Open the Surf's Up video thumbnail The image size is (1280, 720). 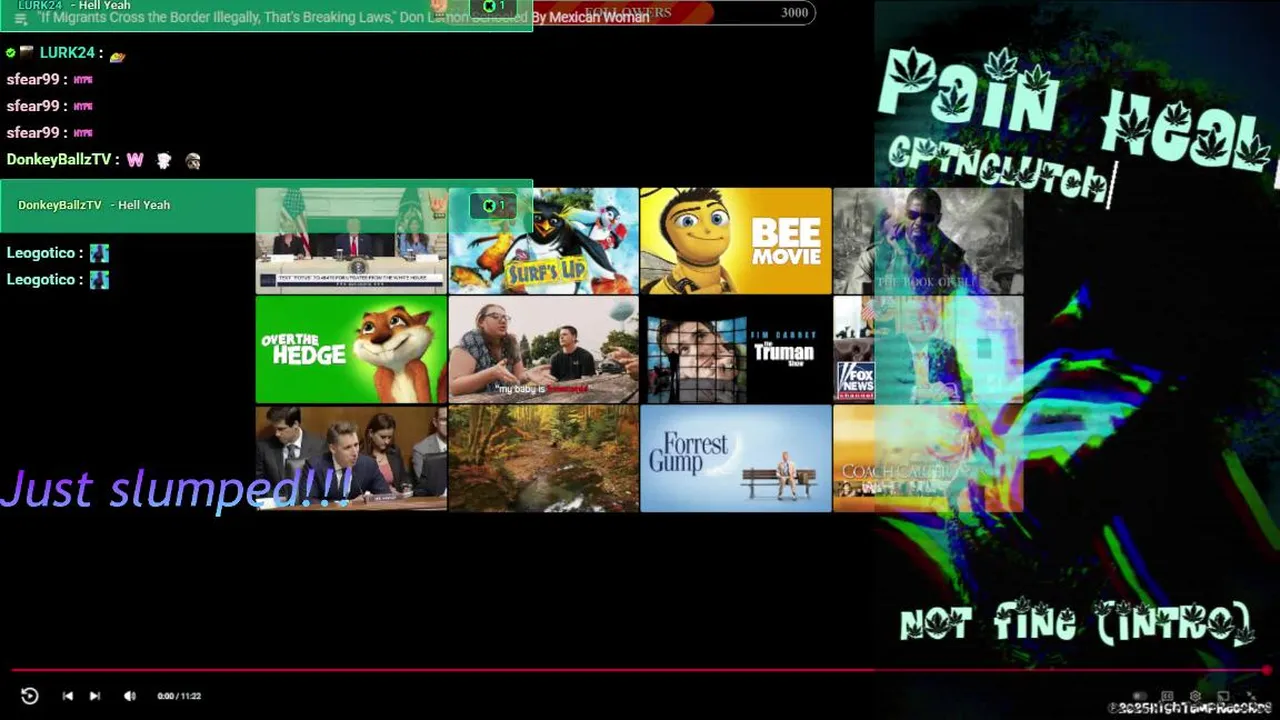pos(544,241)
